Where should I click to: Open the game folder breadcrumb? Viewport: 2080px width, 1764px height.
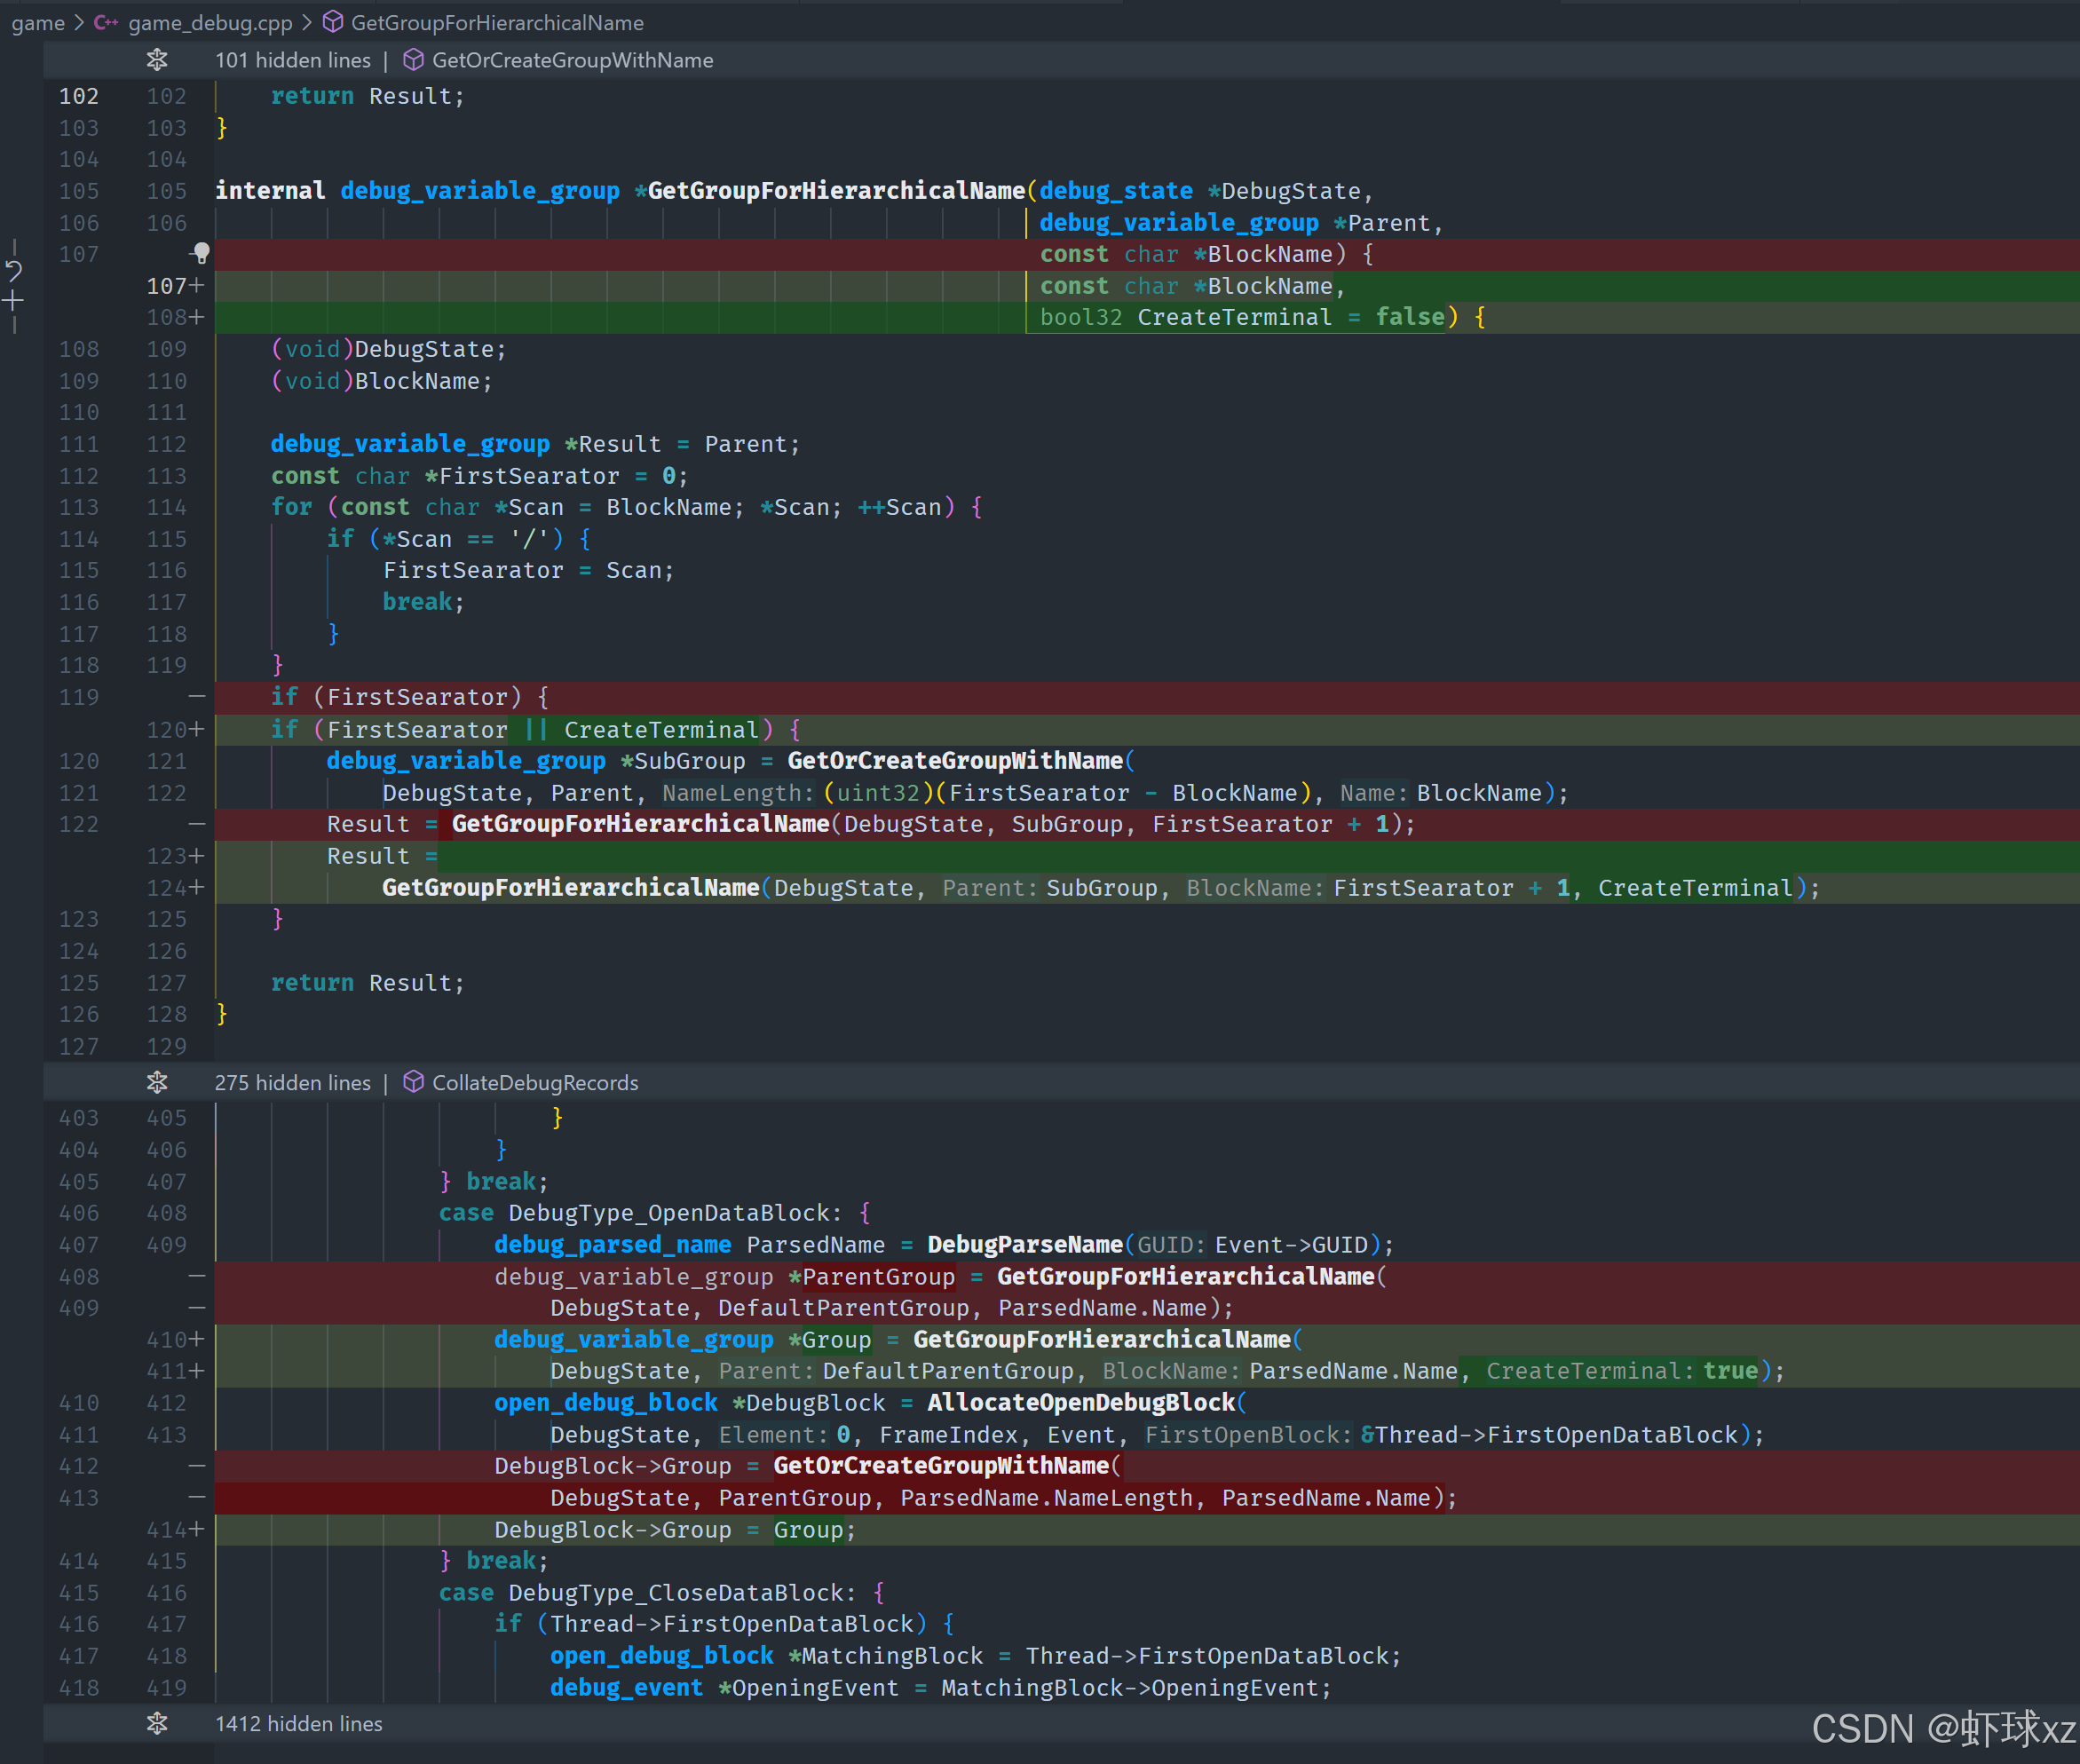pyautogui.click(x=38, y=22)
